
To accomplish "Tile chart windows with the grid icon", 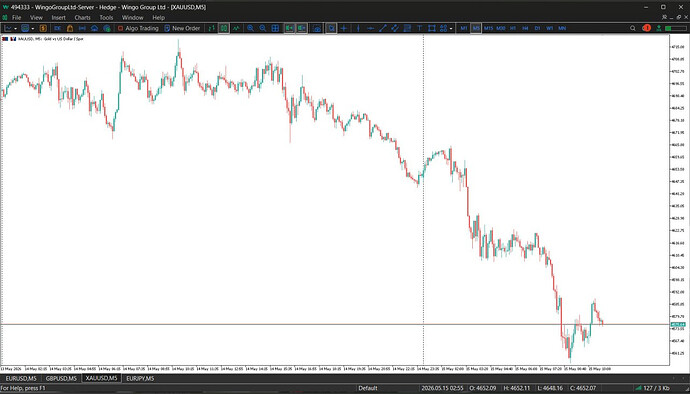I will coord(275,28).
